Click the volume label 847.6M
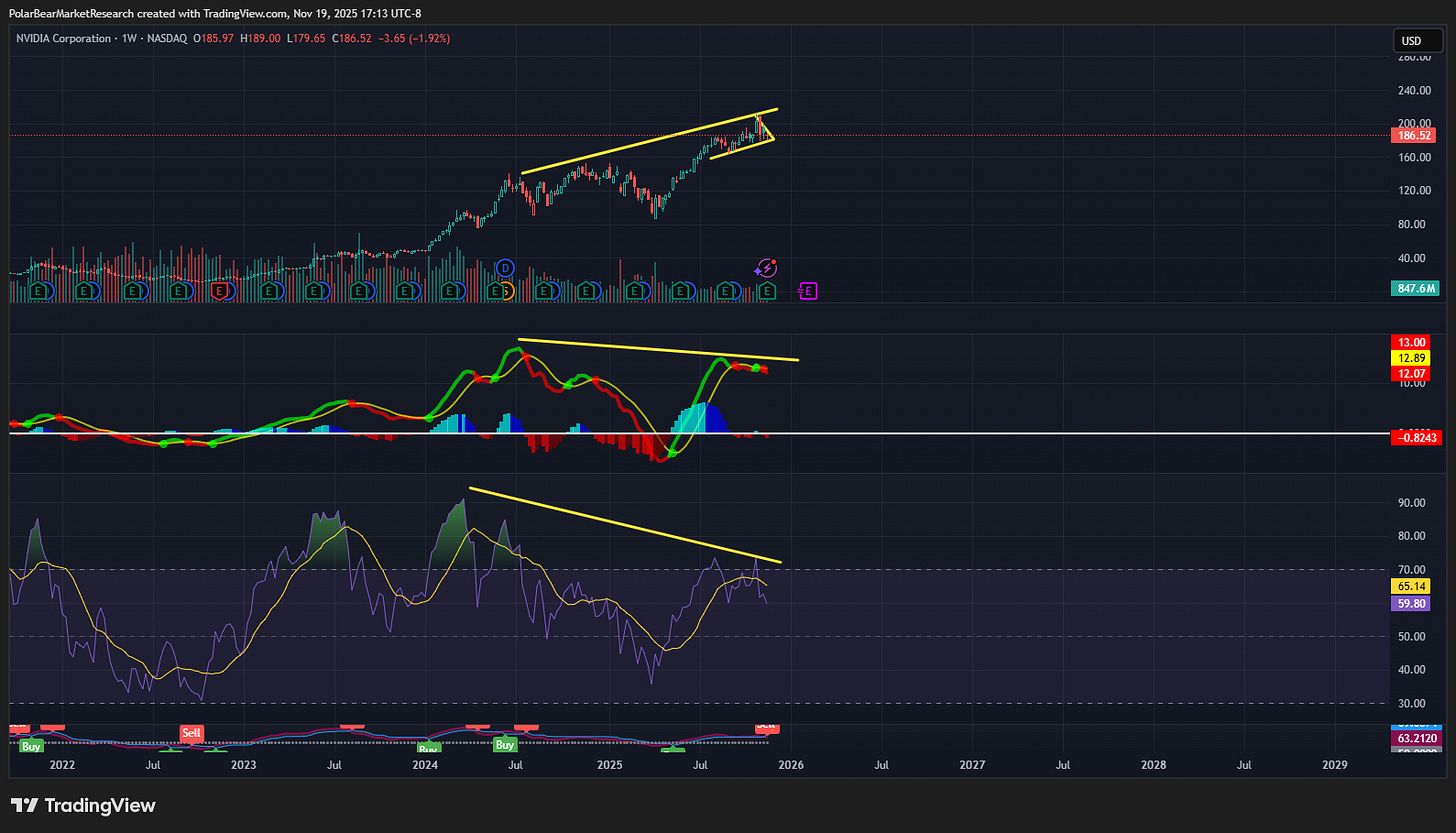This screenshot has height=833, width=1456. click(1414, 289)
